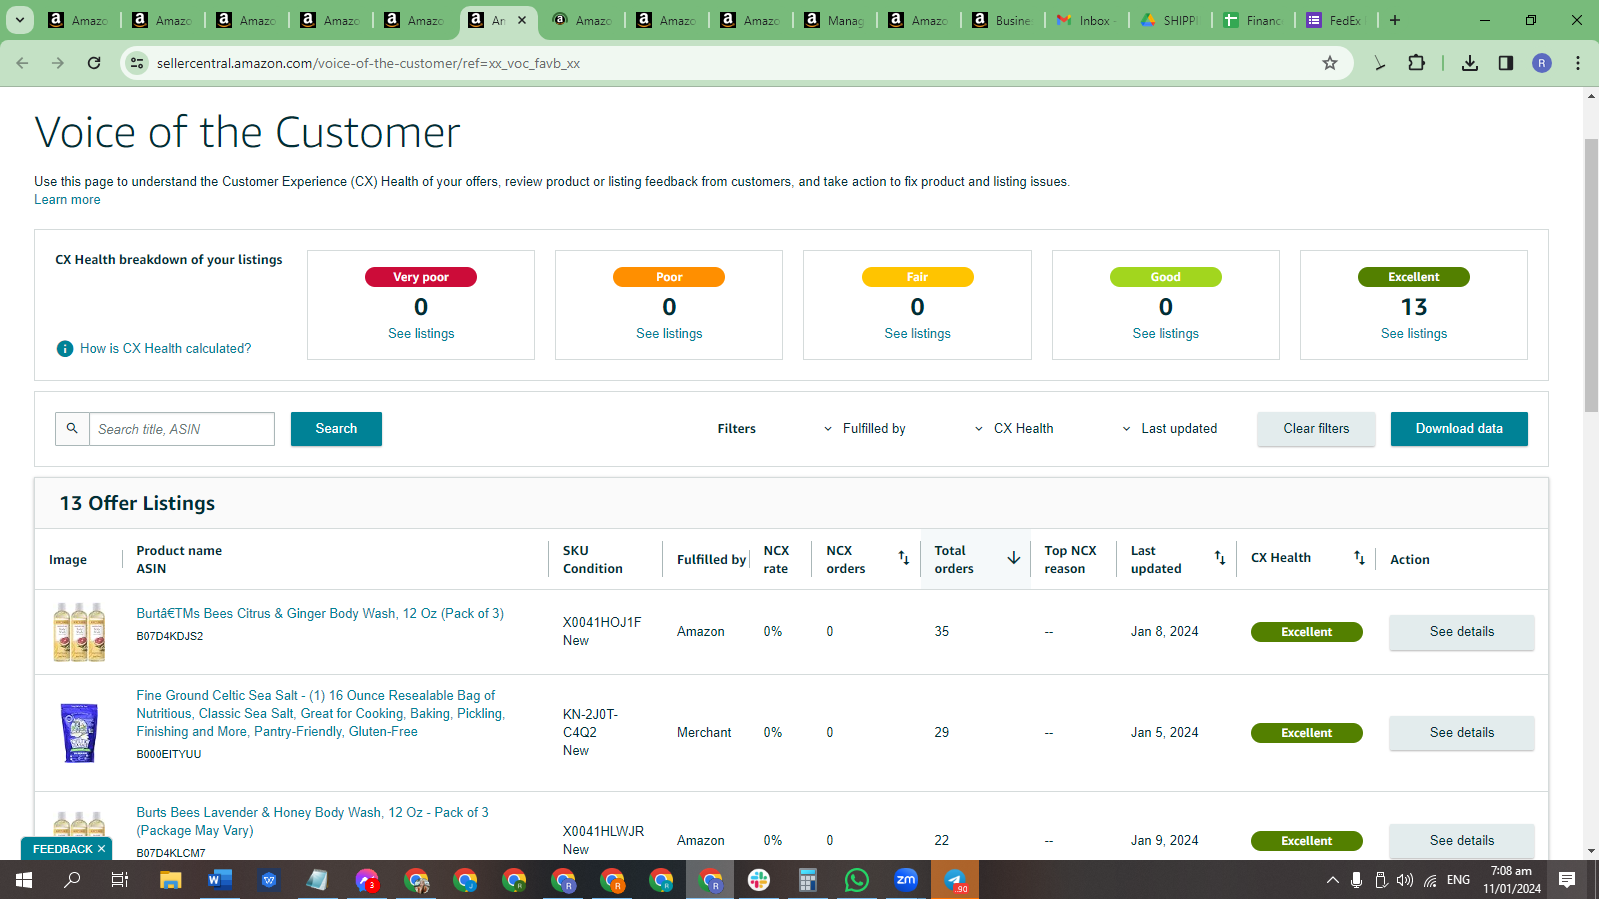Open Slack from the taskbar
The width and height of the screenshot is (1599, 899).
tap(759, 880)
